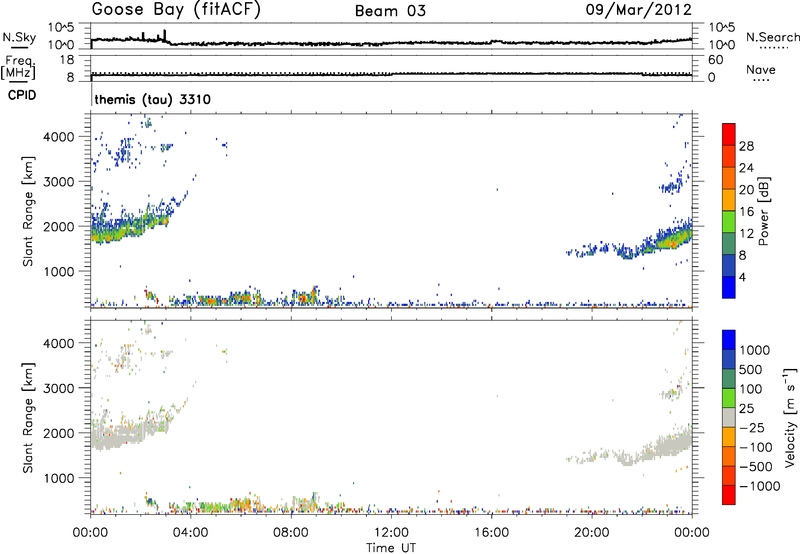This screenshot has width=800, height=554.
Task: Click the "Nave" legend label
Action: (x=761, y=70)
